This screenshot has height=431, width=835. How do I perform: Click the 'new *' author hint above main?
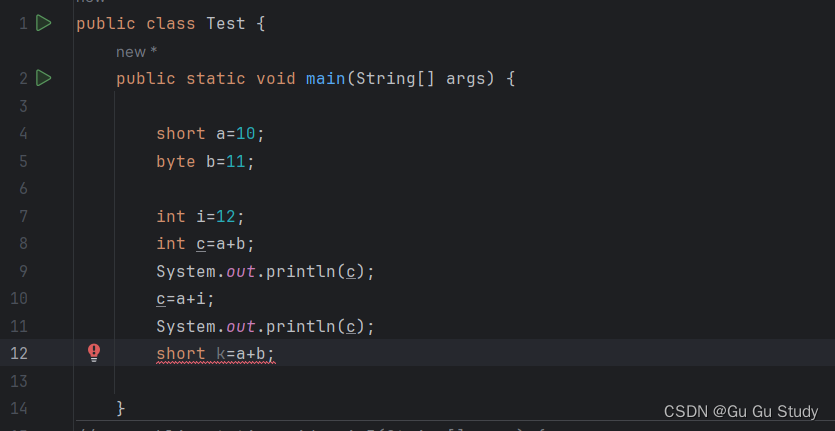tap(137, 52)
